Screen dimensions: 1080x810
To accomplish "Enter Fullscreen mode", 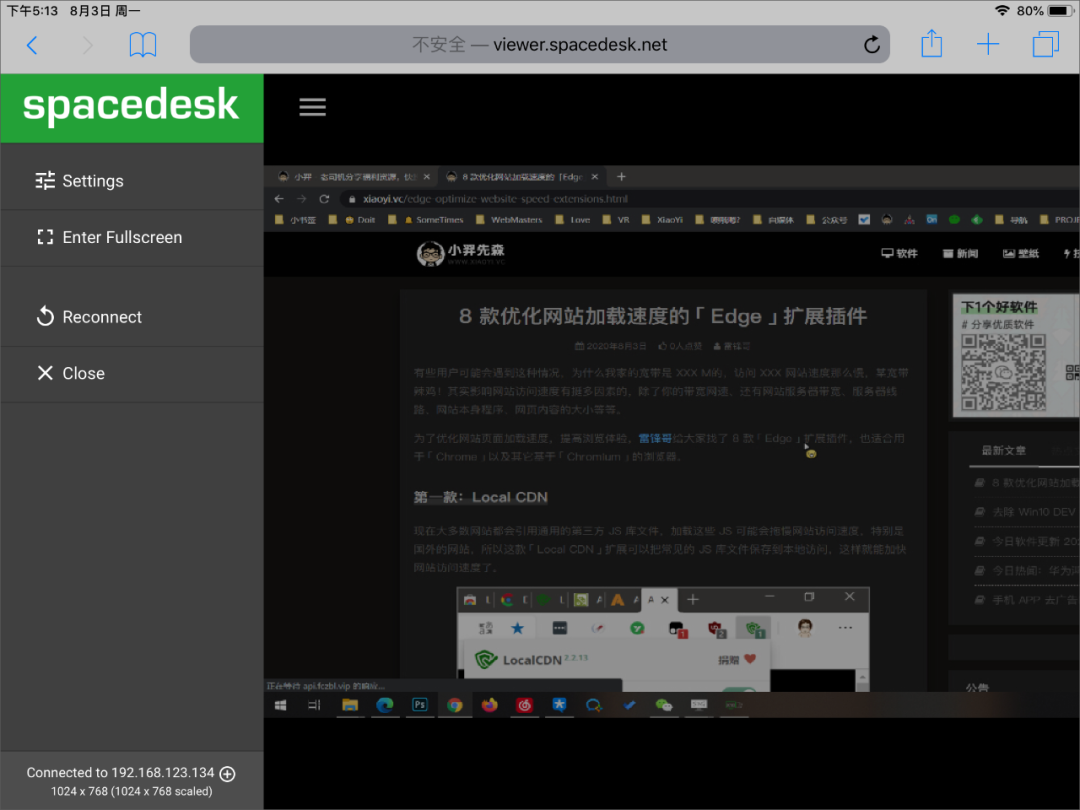I will [121, 237].
